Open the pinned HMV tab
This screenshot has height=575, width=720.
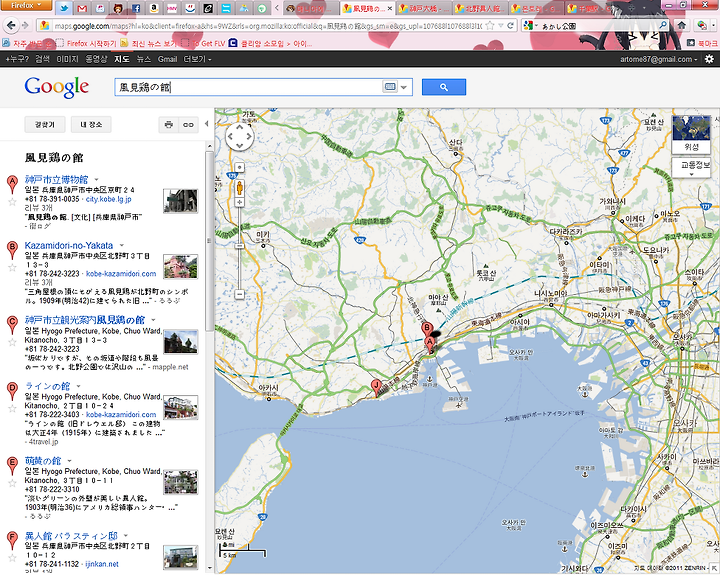[172, 8]
